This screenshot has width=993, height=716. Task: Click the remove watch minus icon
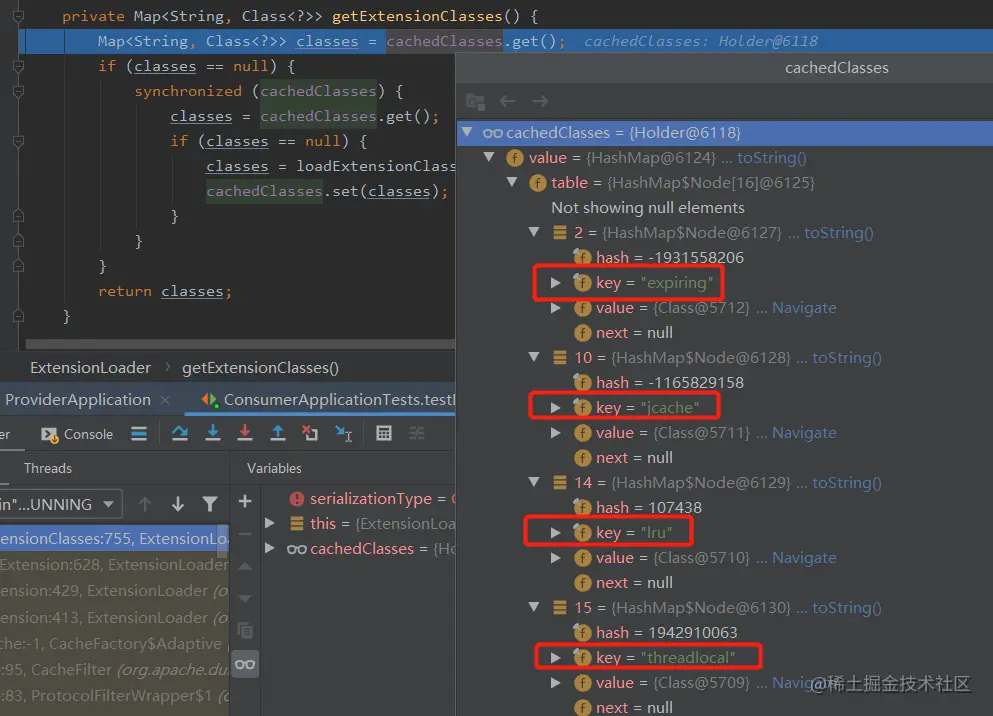click(x=245, y=534)
